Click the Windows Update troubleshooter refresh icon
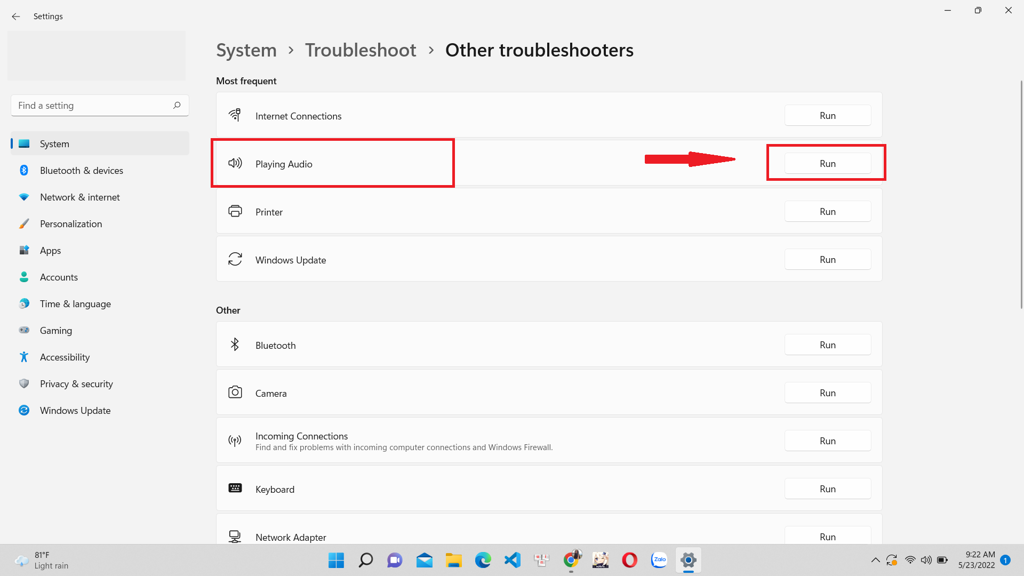 point(235,259)
